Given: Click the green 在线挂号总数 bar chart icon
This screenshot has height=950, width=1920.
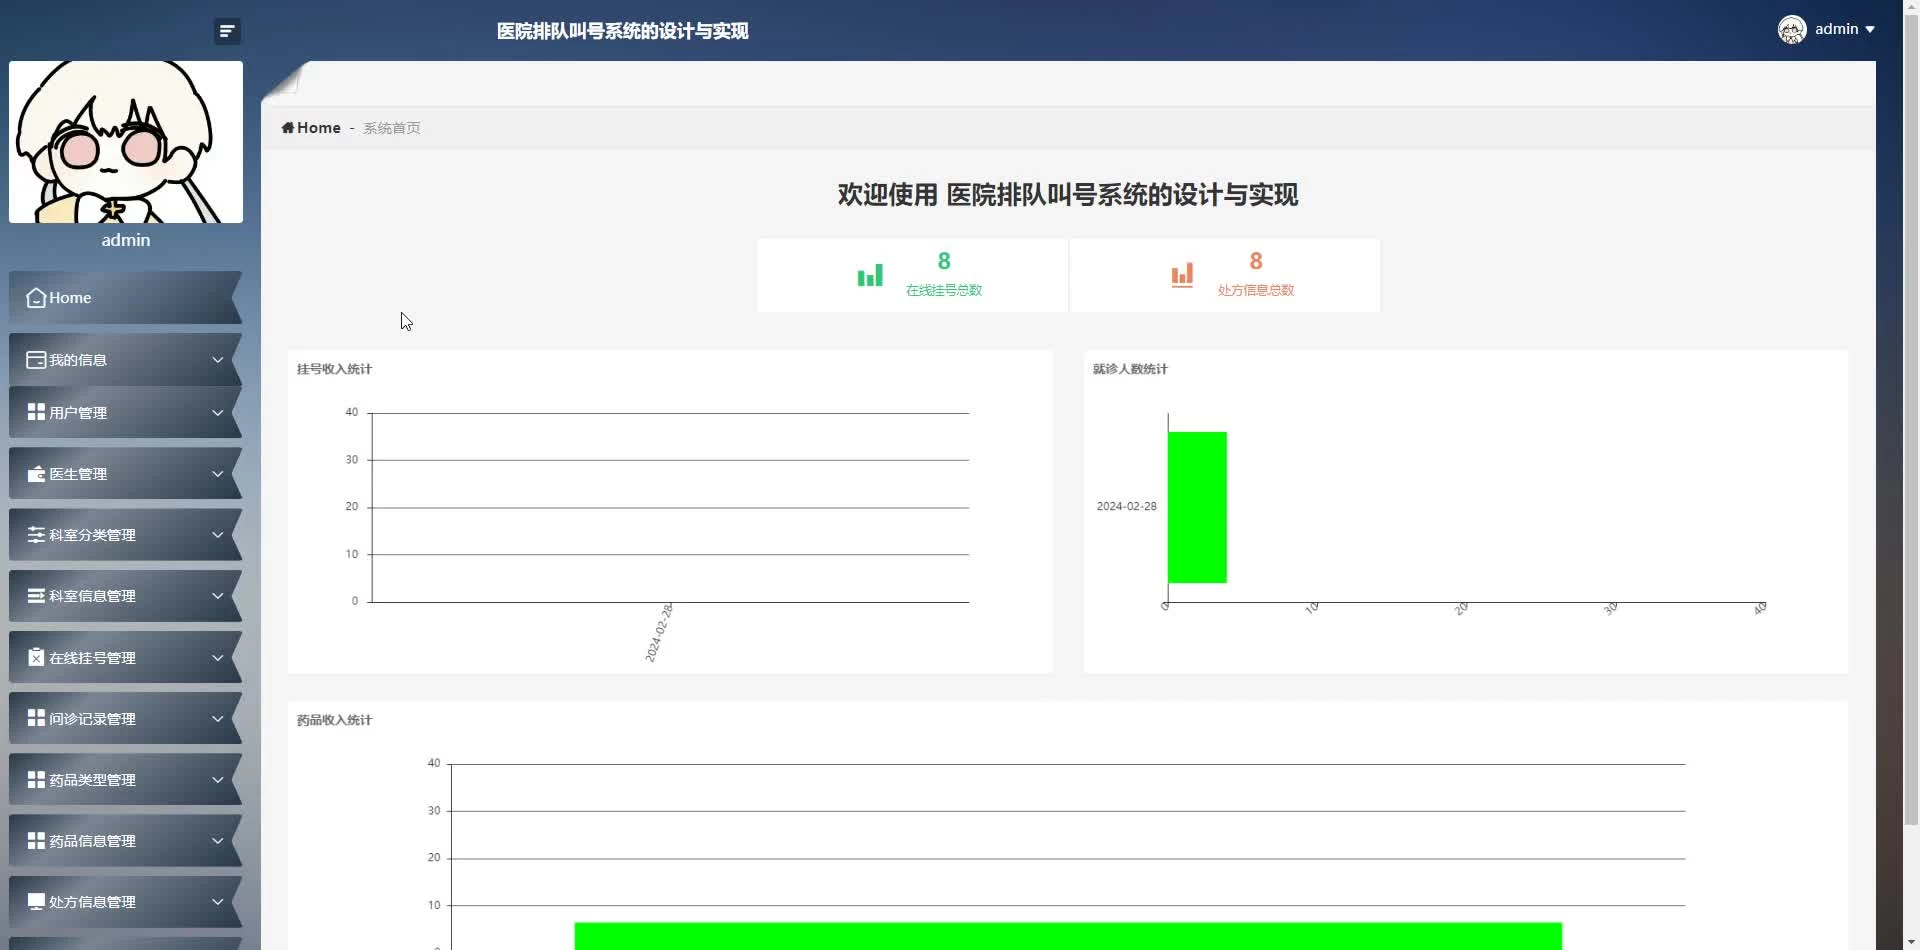Looking at the screenshot, I should pyautogui.click(x=870, y=276).
